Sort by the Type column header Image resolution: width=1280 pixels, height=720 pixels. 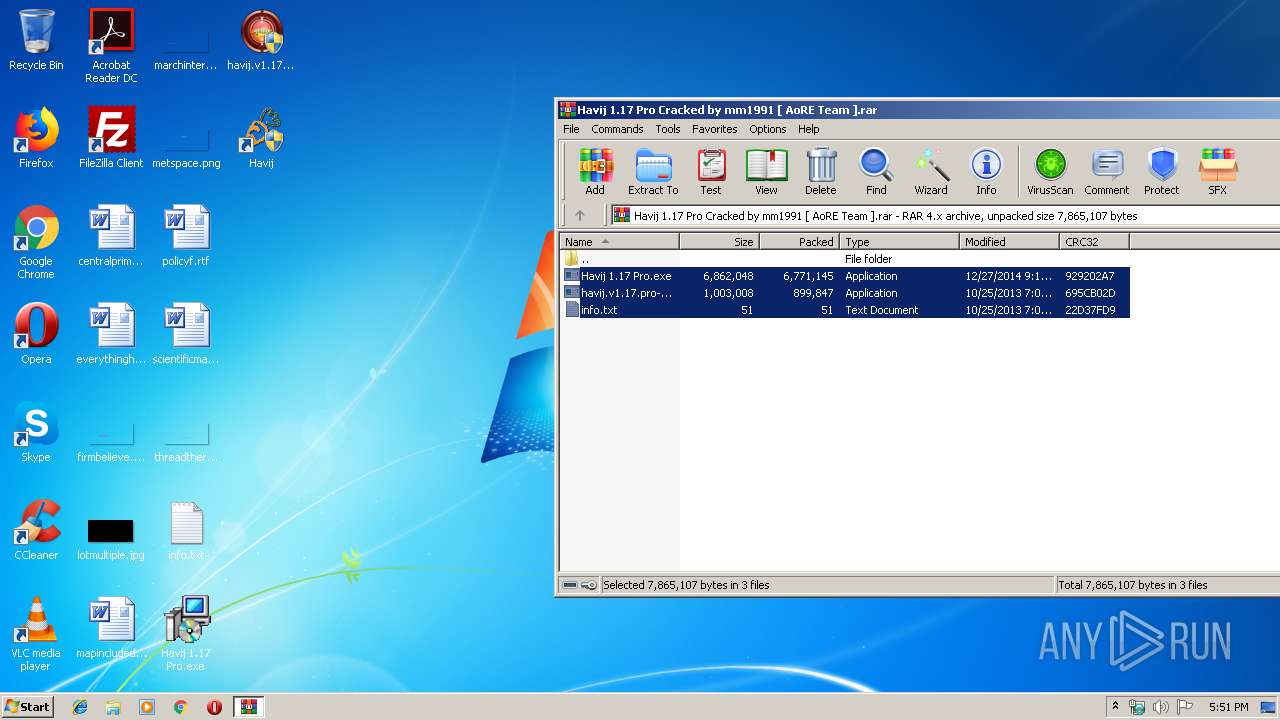tap(900, 242)
